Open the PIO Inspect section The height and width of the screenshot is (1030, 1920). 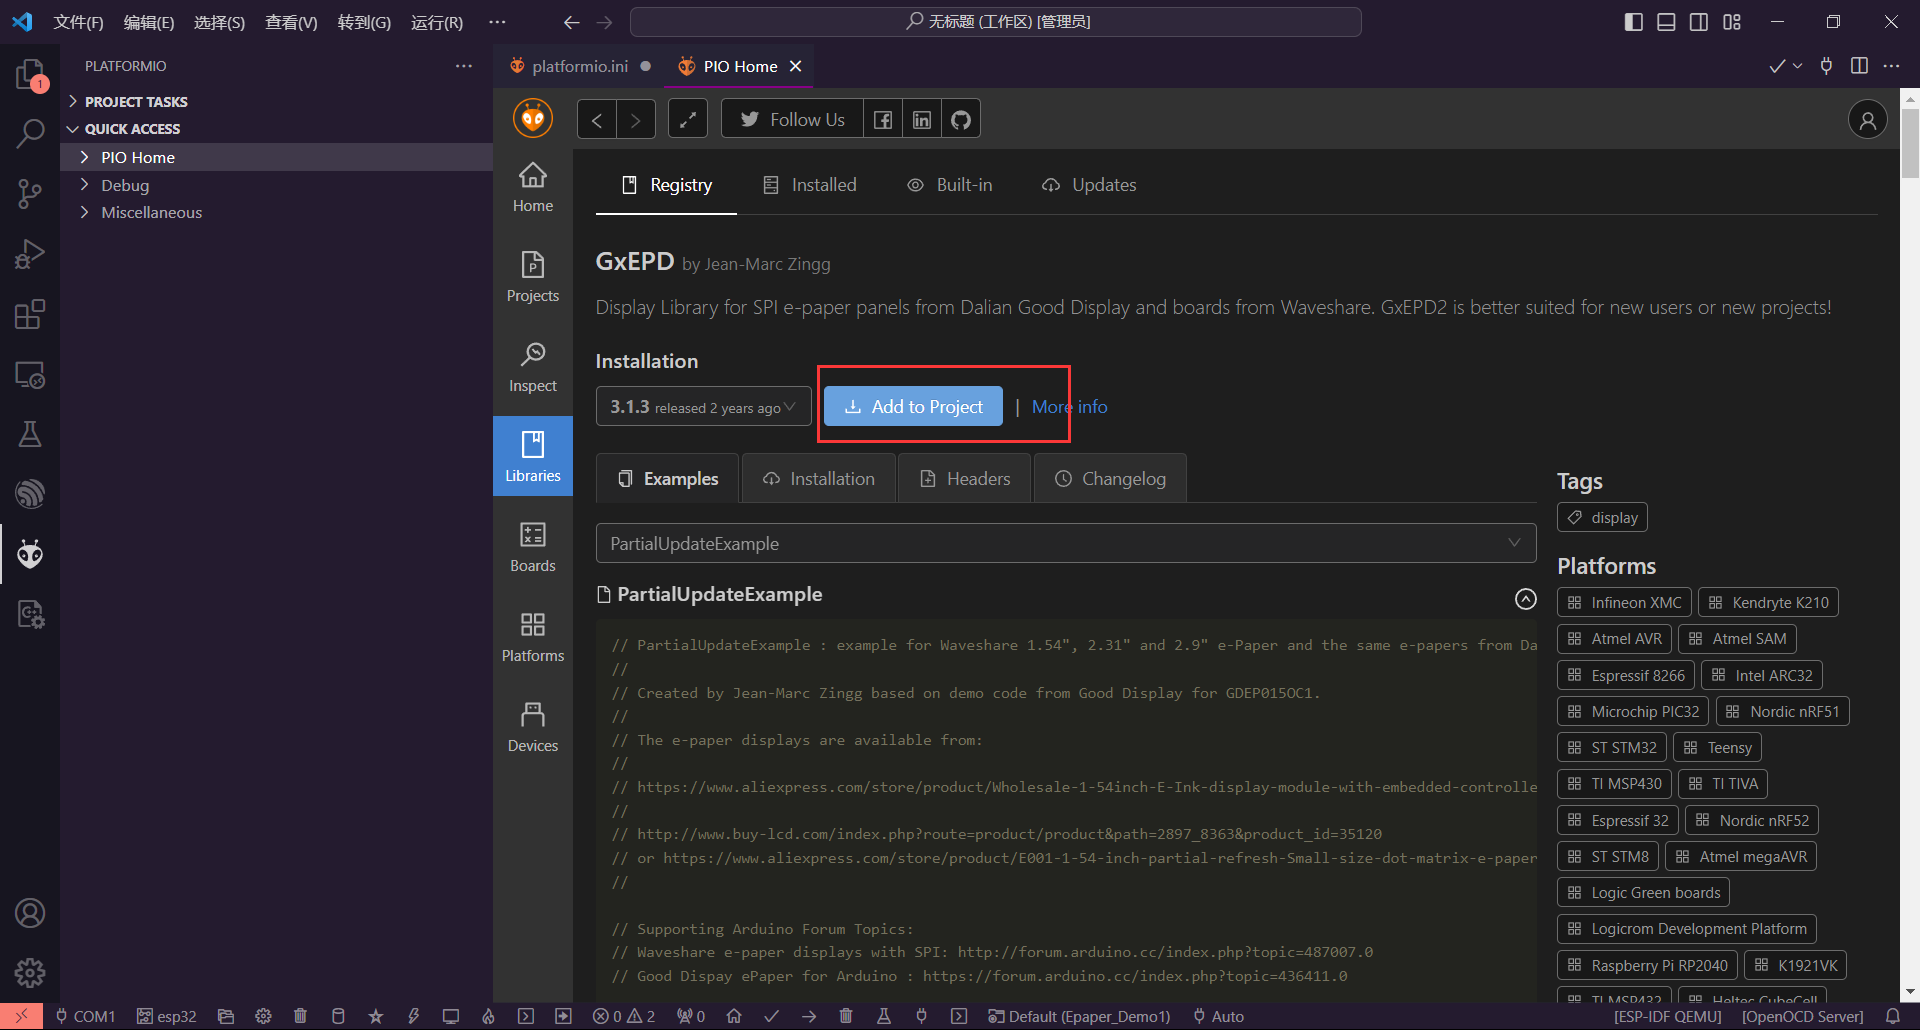pyautogui.click(x=533, y=367)
